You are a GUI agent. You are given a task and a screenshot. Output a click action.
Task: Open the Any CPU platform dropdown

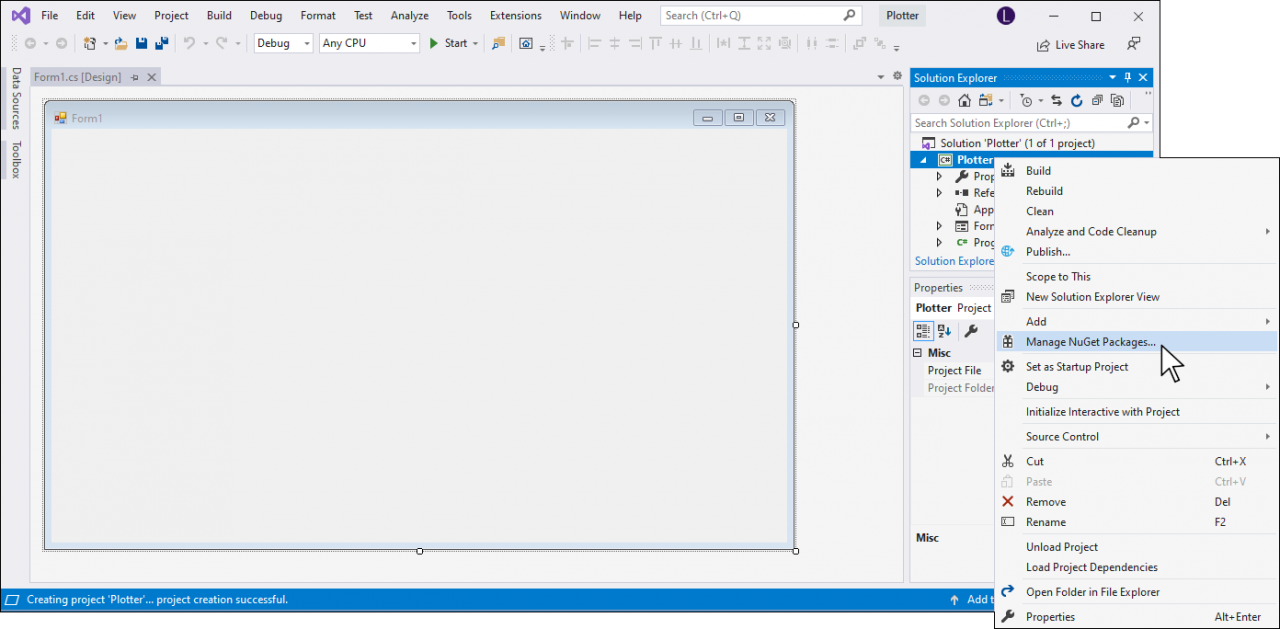coord(412,43)
